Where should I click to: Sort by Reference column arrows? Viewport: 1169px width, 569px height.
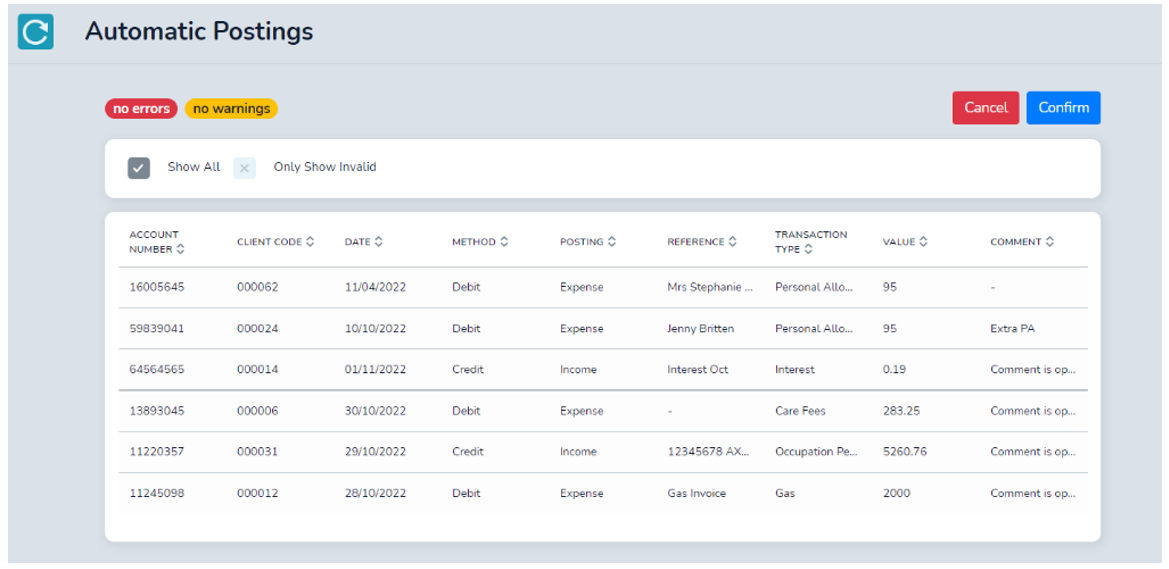[733, 242]
